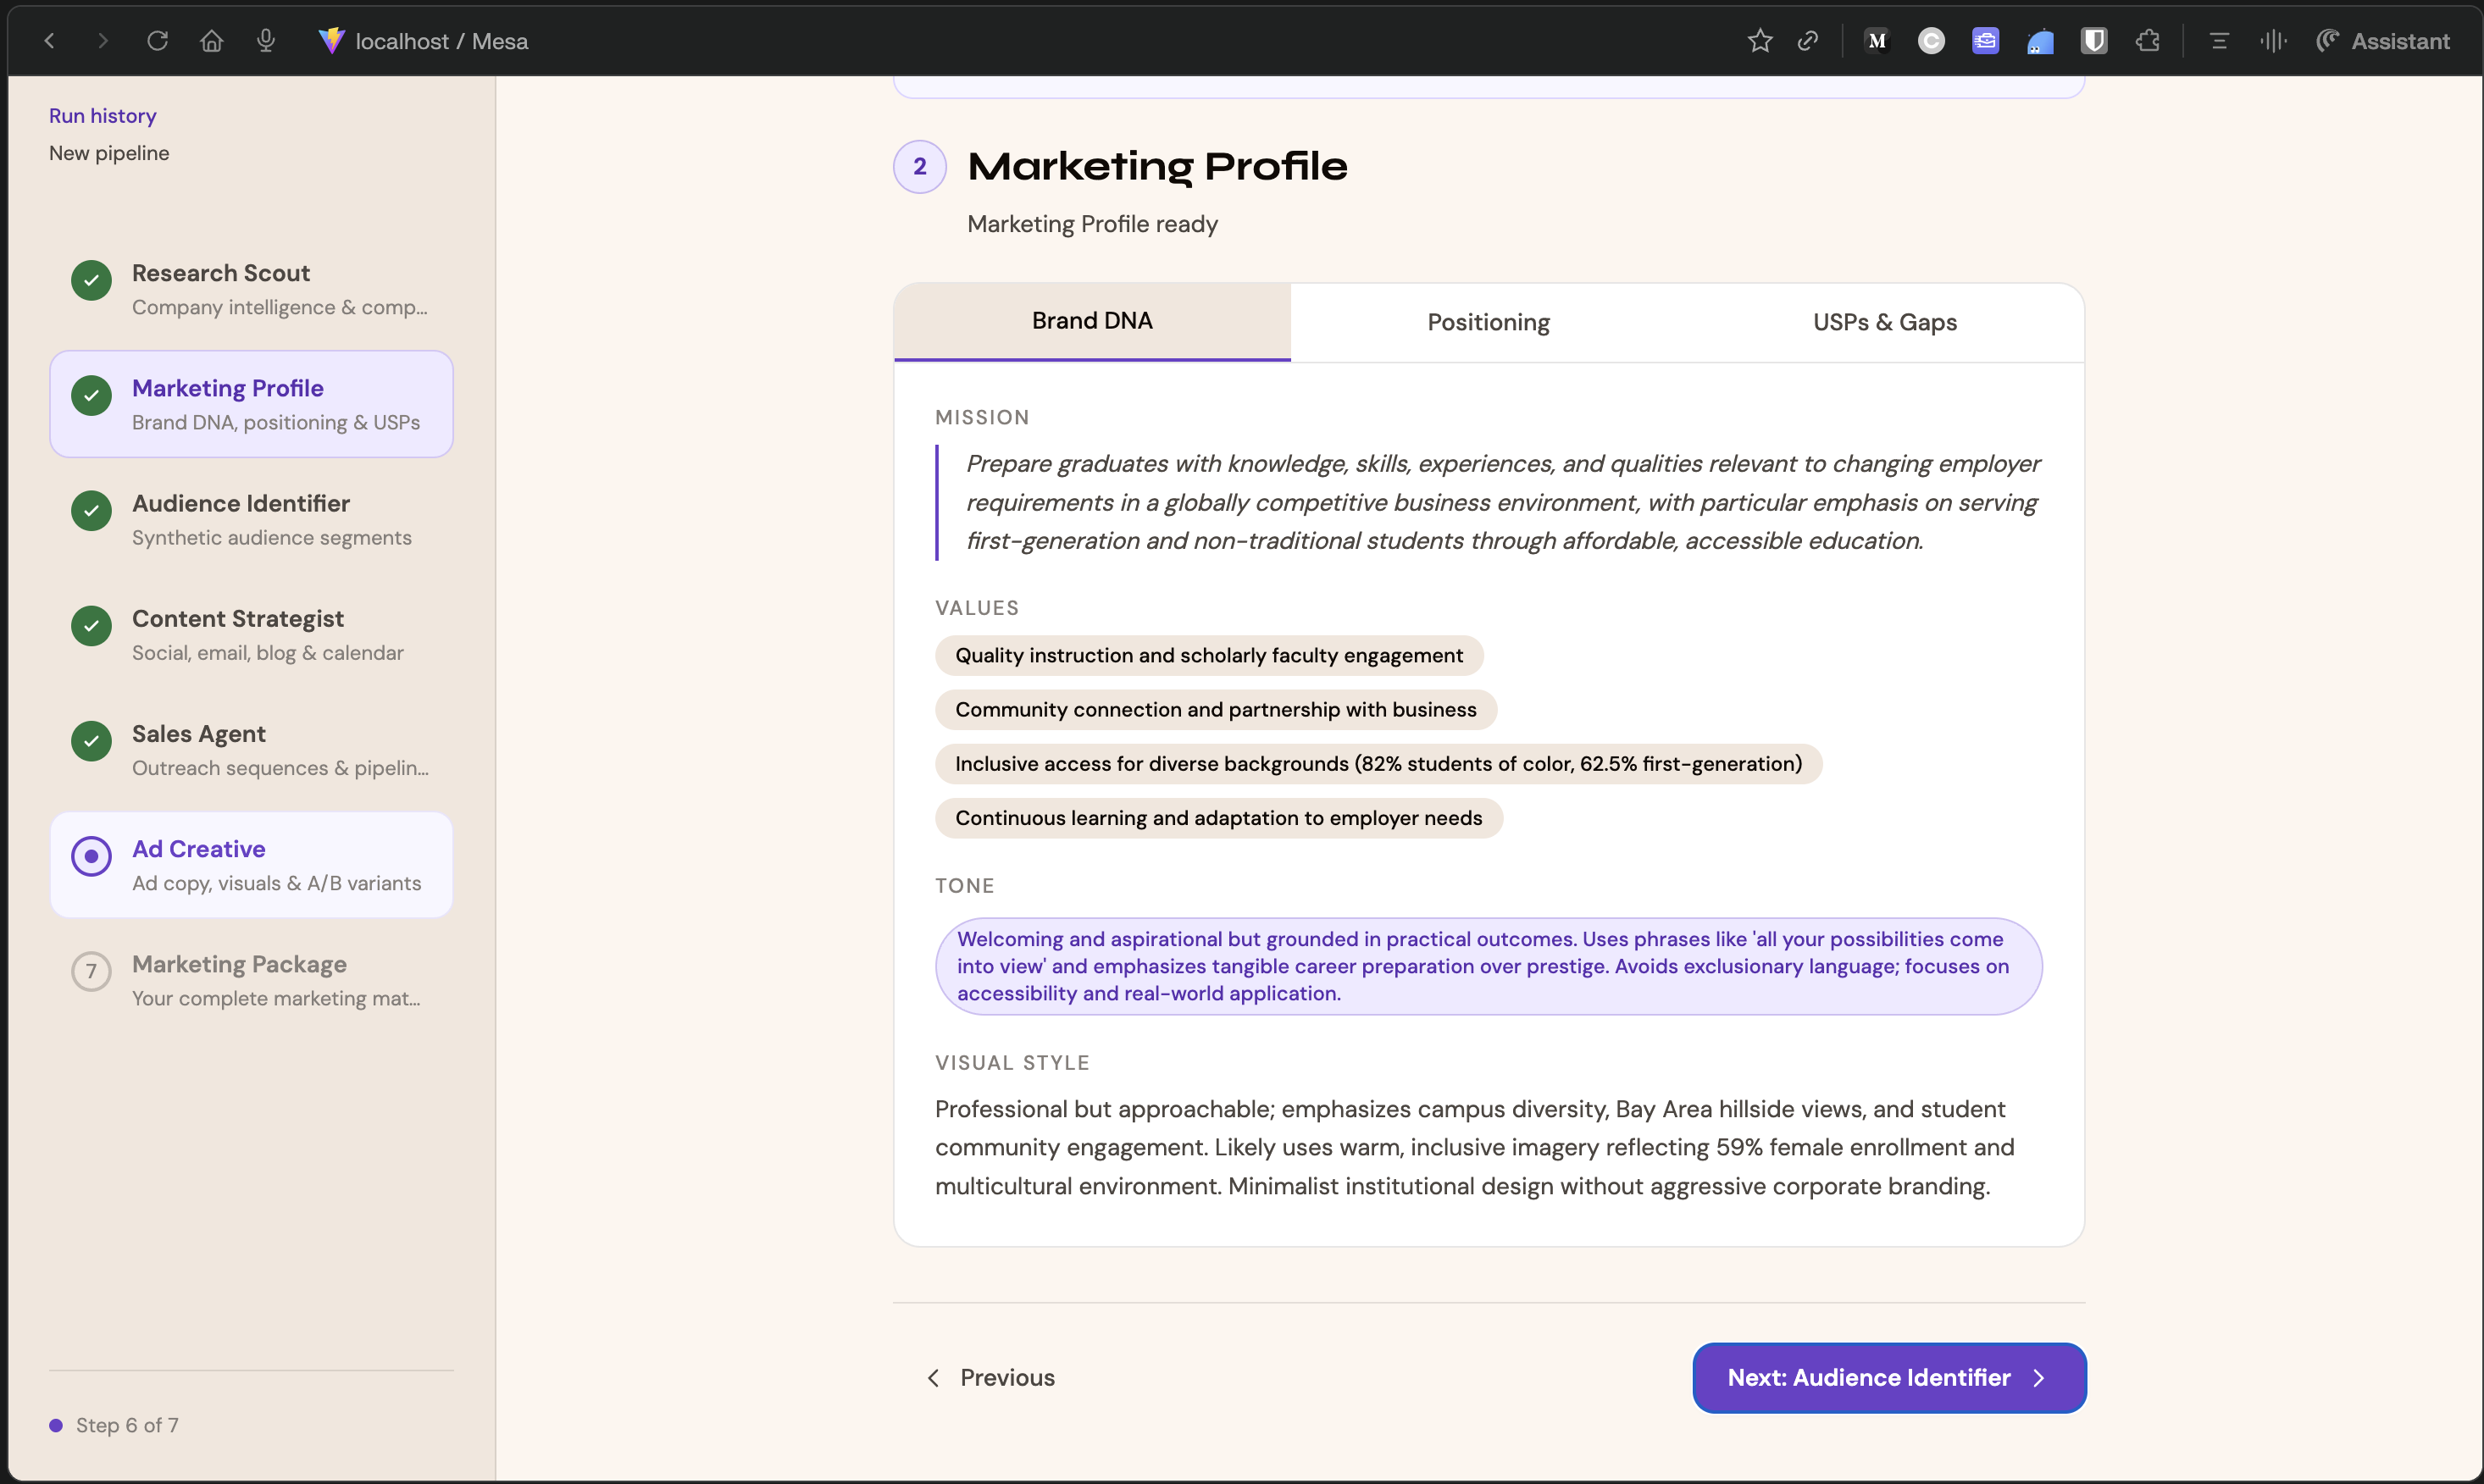Open the extensions puzzle icon
Image resolution: width=2484 pixels, height=1484 pixels.
click(x=2147, y=41)
